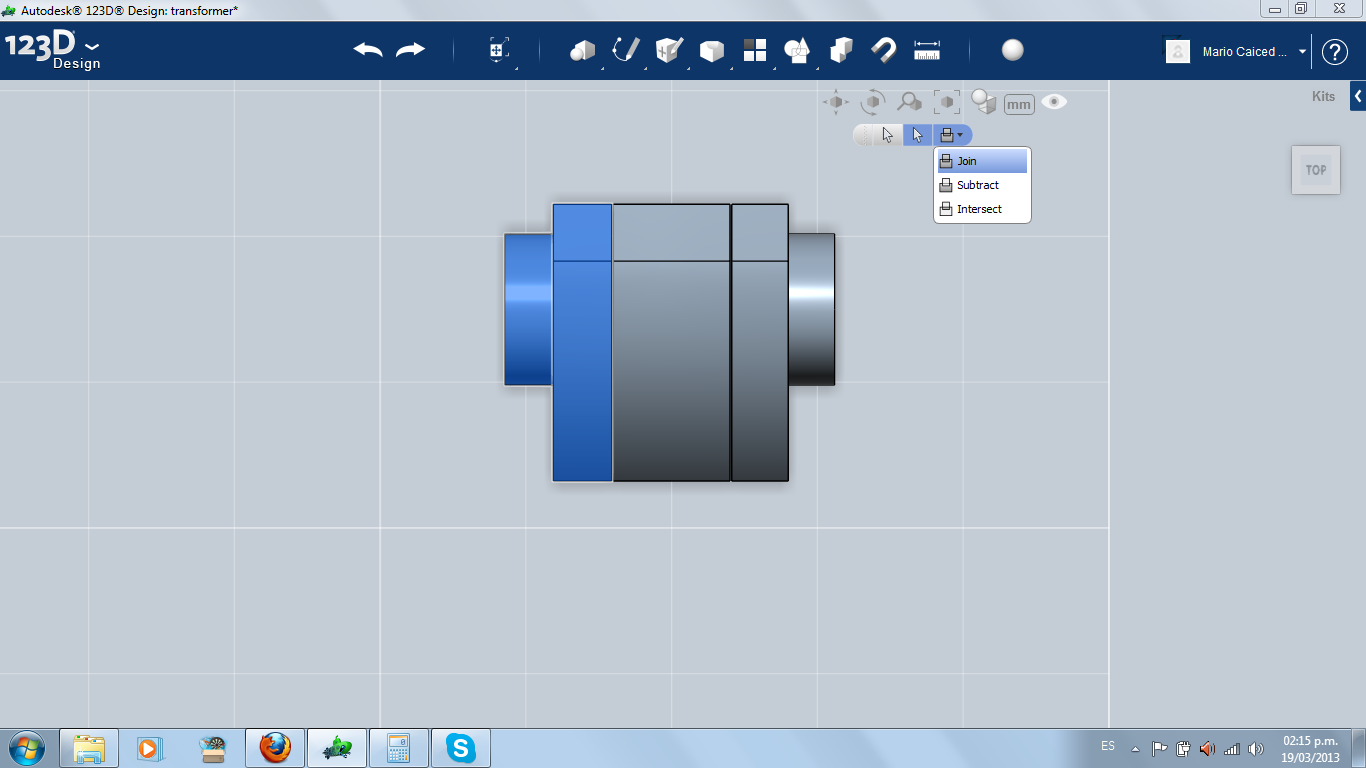Undo the last action with the Undo arrow
This screenshot has width=1366, height=768.
(x=368, y=50)
